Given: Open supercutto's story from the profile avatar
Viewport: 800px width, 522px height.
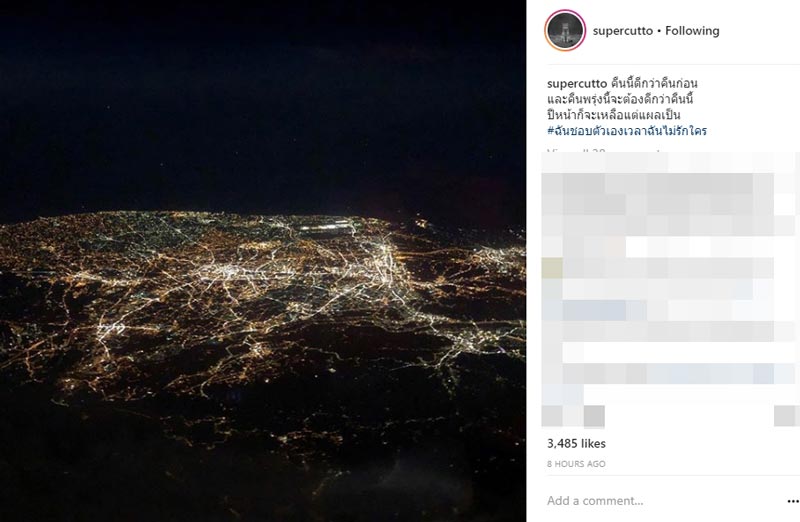Looking at the screenshot, I should click(565, 31).
